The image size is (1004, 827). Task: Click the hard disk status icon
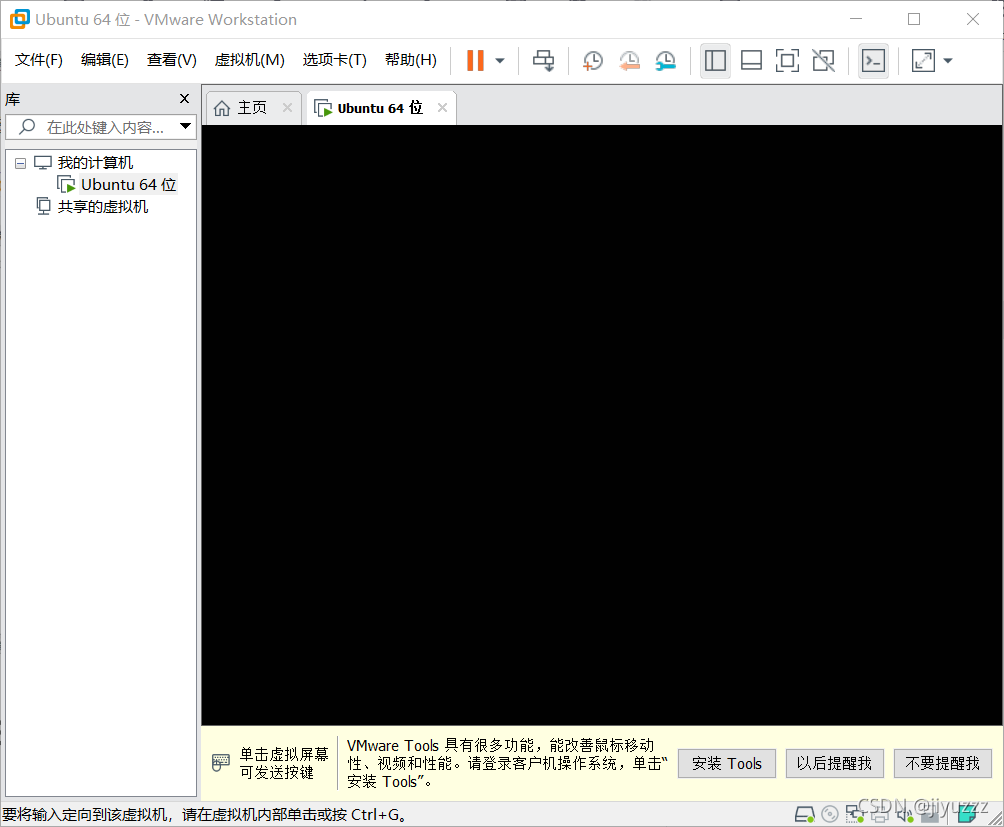point(805,813)
